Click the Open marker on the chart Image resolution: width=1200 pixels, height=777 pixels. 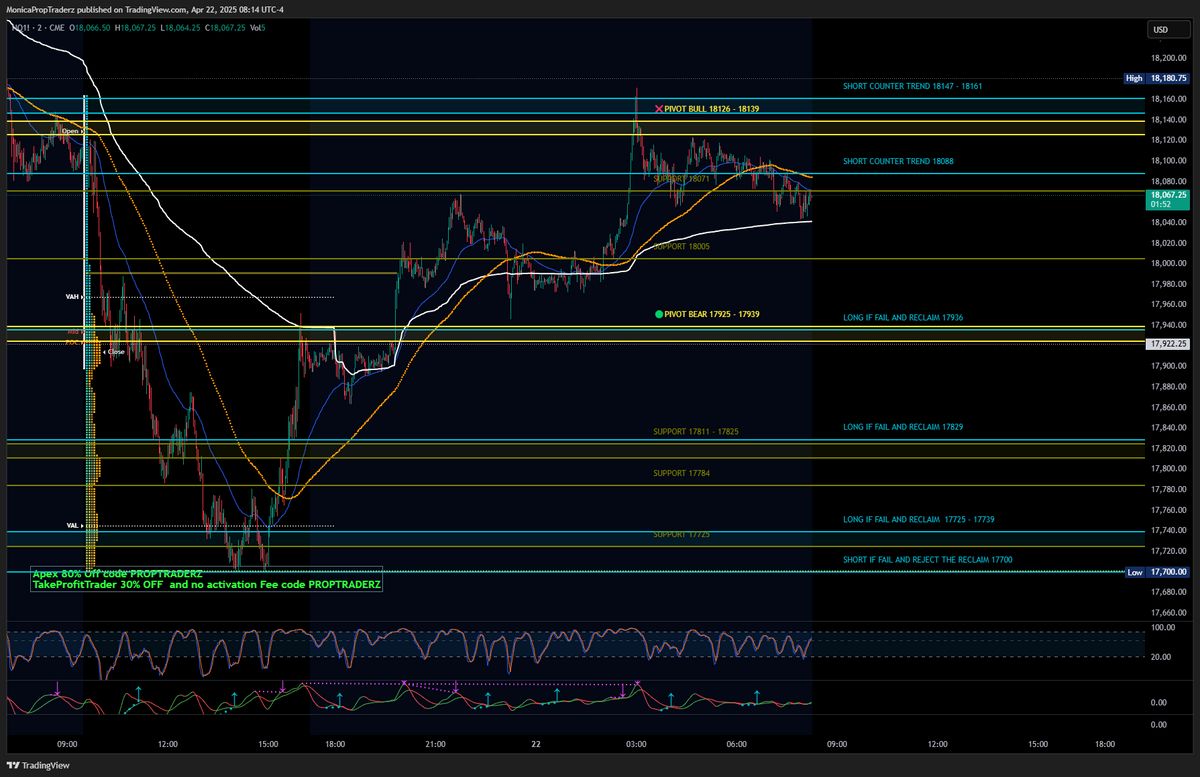pos(69,130)
